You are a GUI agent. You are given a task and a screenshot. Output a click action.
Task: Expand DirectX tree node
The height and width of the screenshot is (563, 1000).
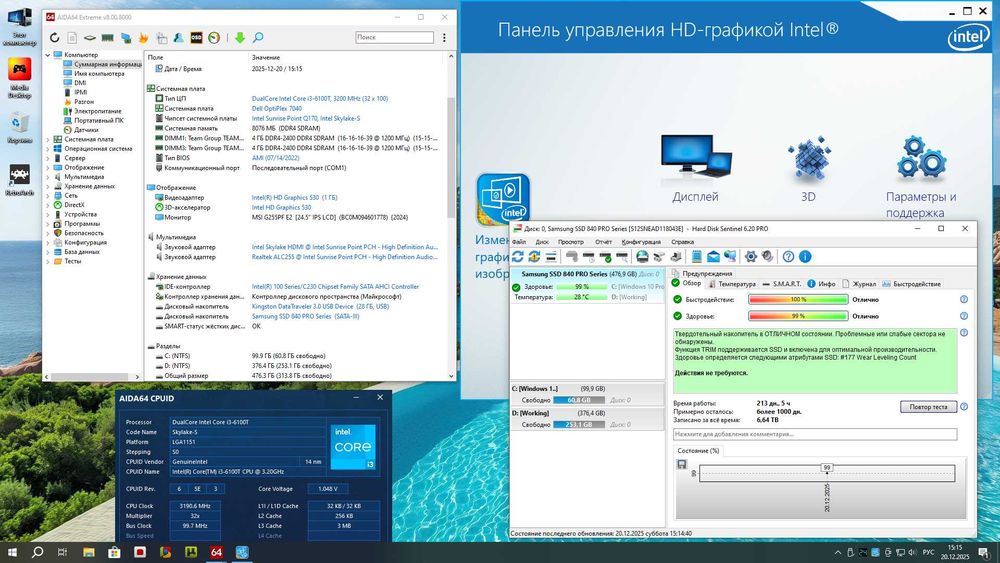48,205
